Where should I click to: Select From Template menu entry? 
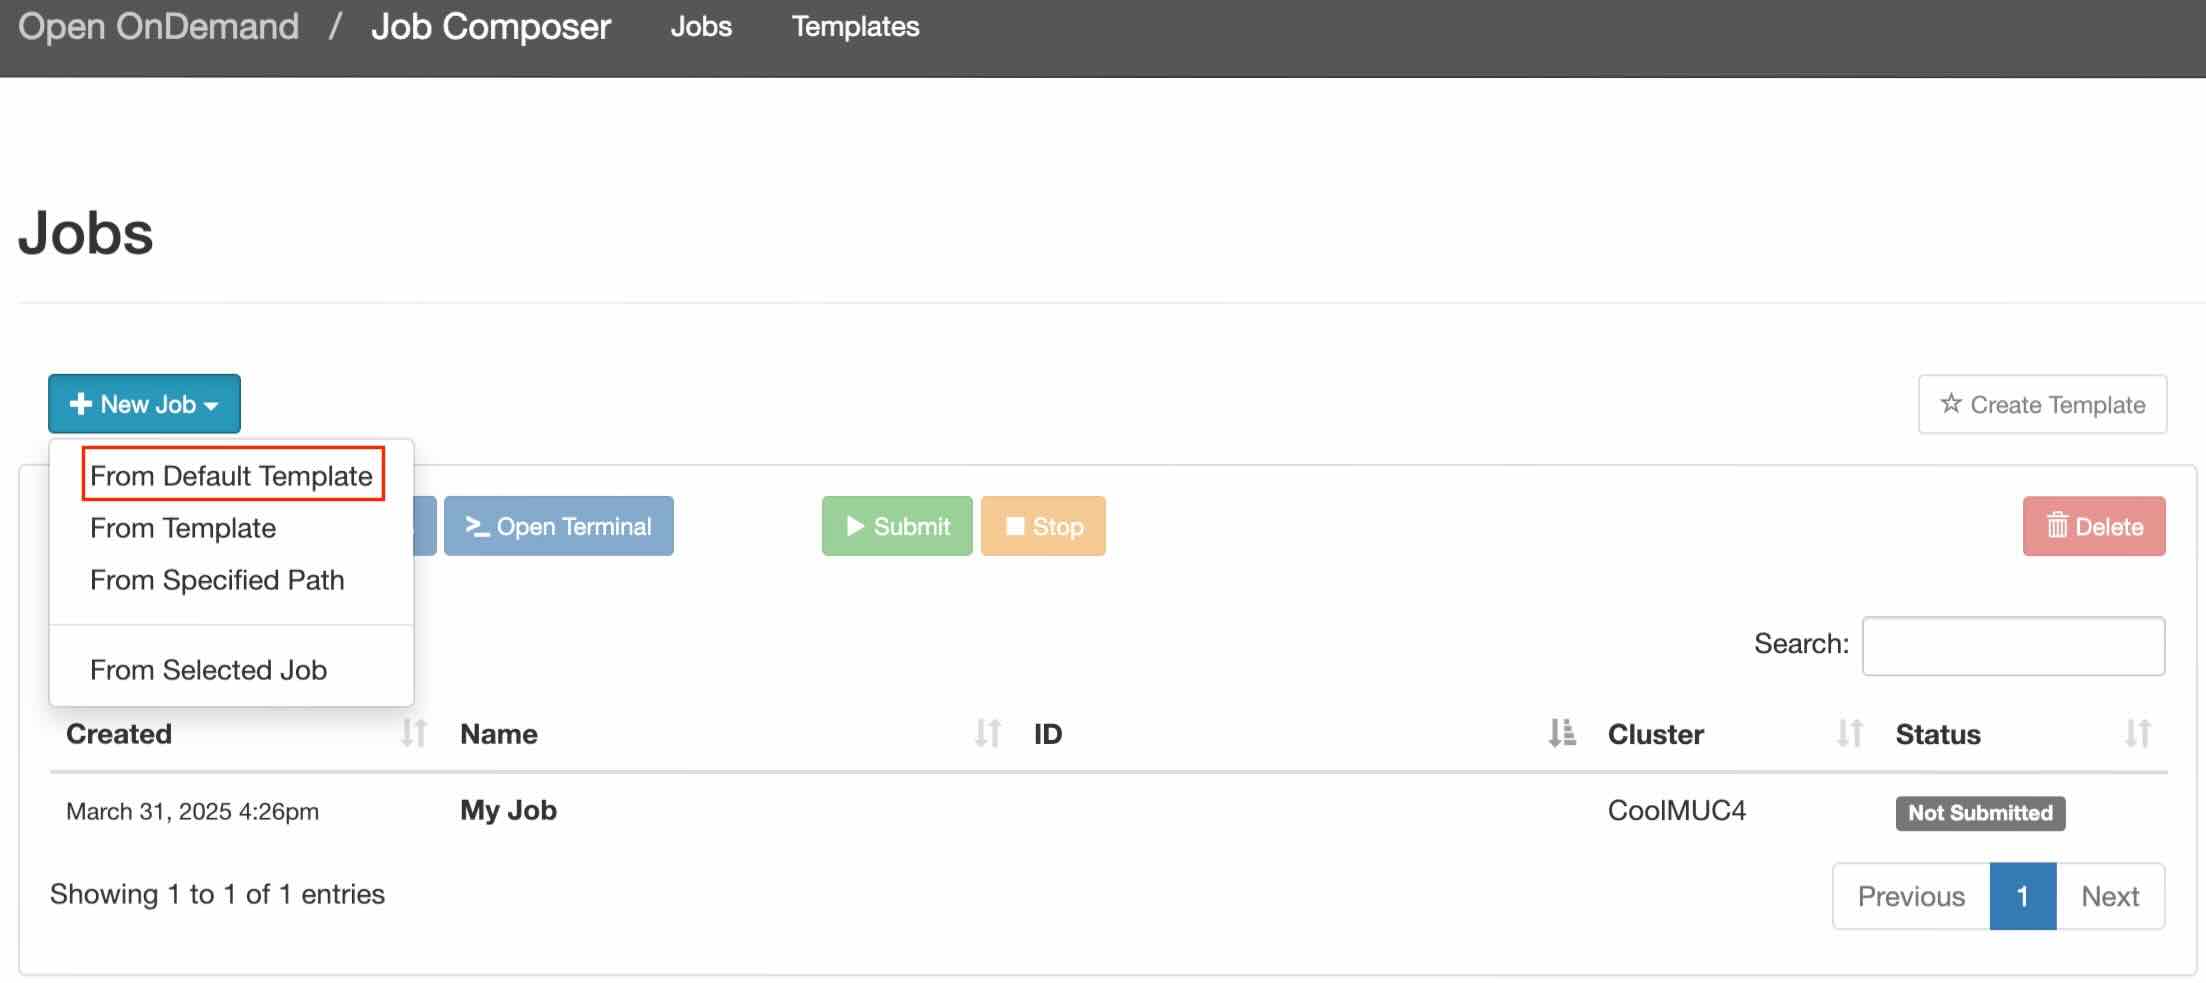tap(183, 528)
